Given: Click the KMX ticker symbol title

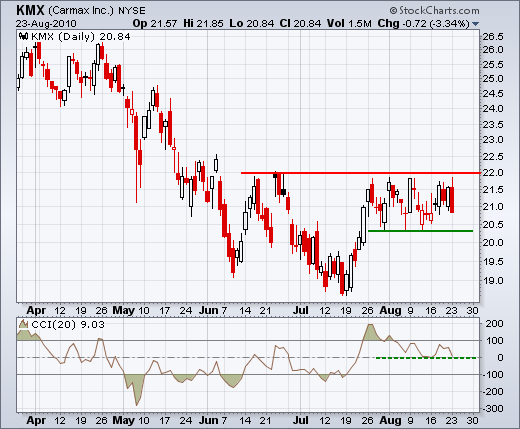Looking at the screenshot, I should pos(30,11).
